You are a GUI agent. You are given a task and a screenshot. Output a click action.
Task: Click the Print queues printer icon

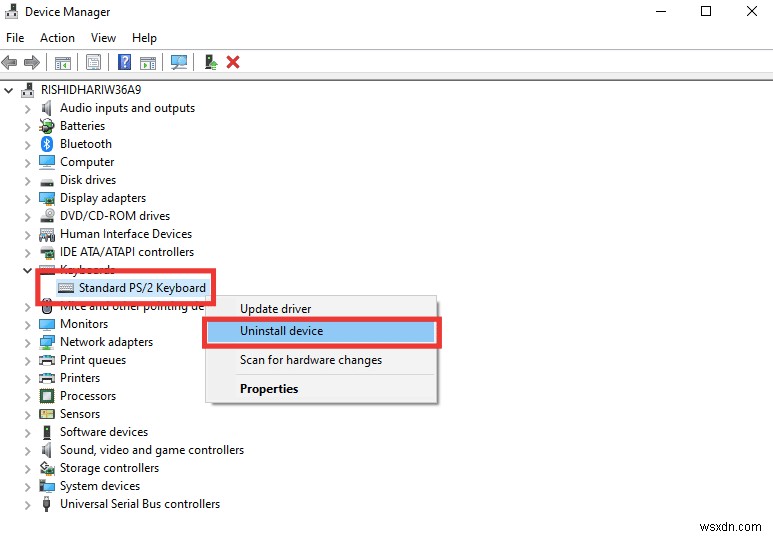47,360
